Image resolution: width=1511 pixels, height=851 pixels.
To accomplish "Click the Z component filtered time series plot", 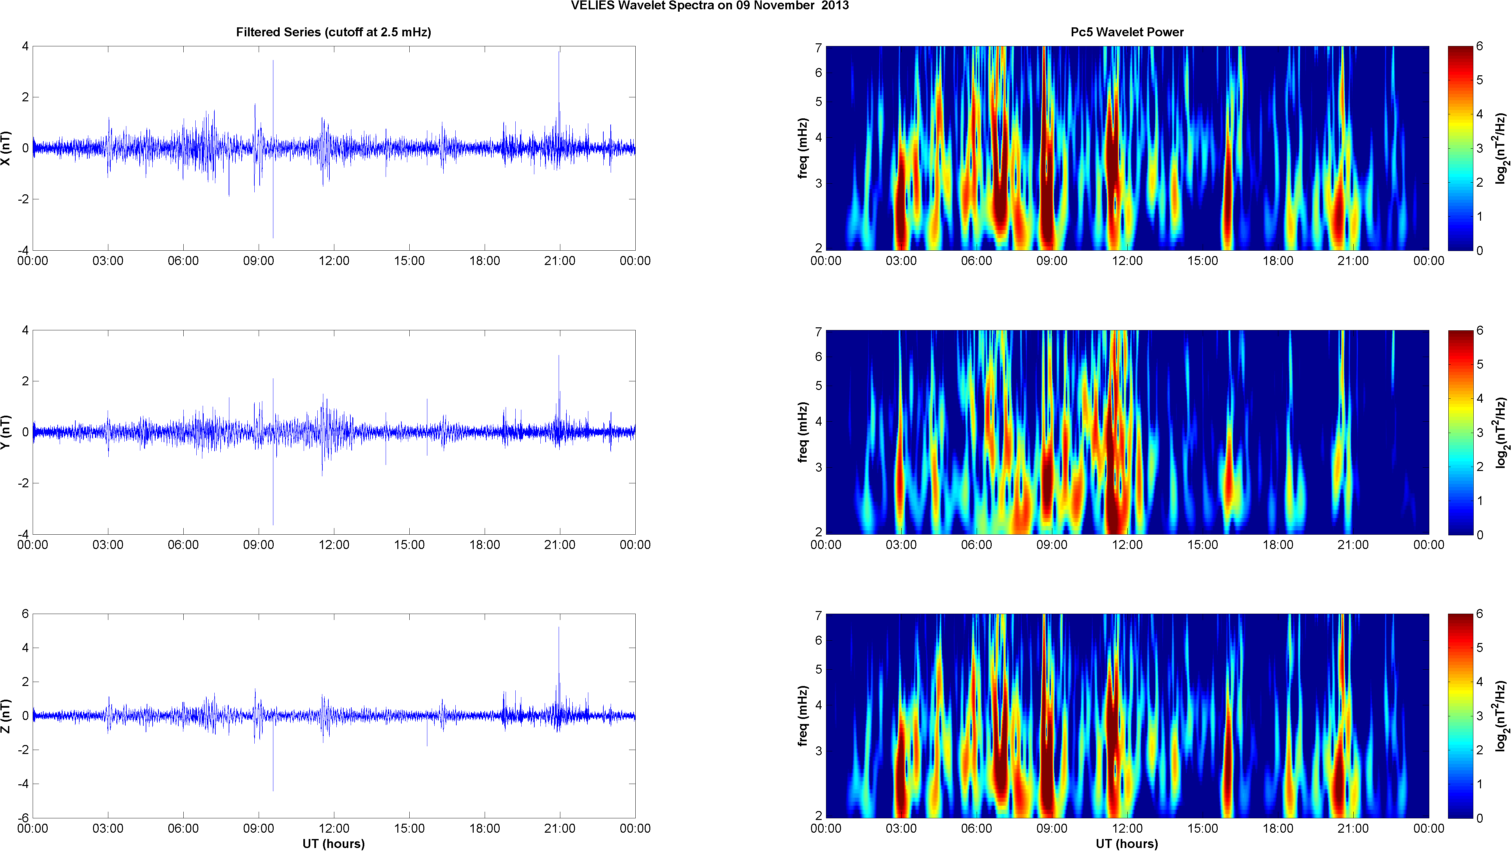I will point(334,716).
